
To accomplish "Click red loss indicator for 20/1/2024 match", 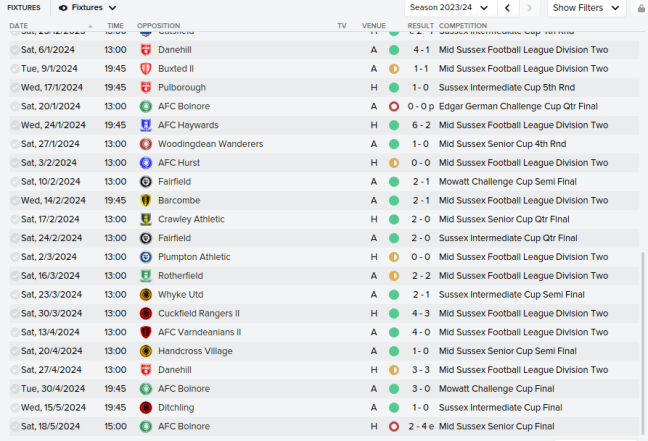I will coord(394,106).
